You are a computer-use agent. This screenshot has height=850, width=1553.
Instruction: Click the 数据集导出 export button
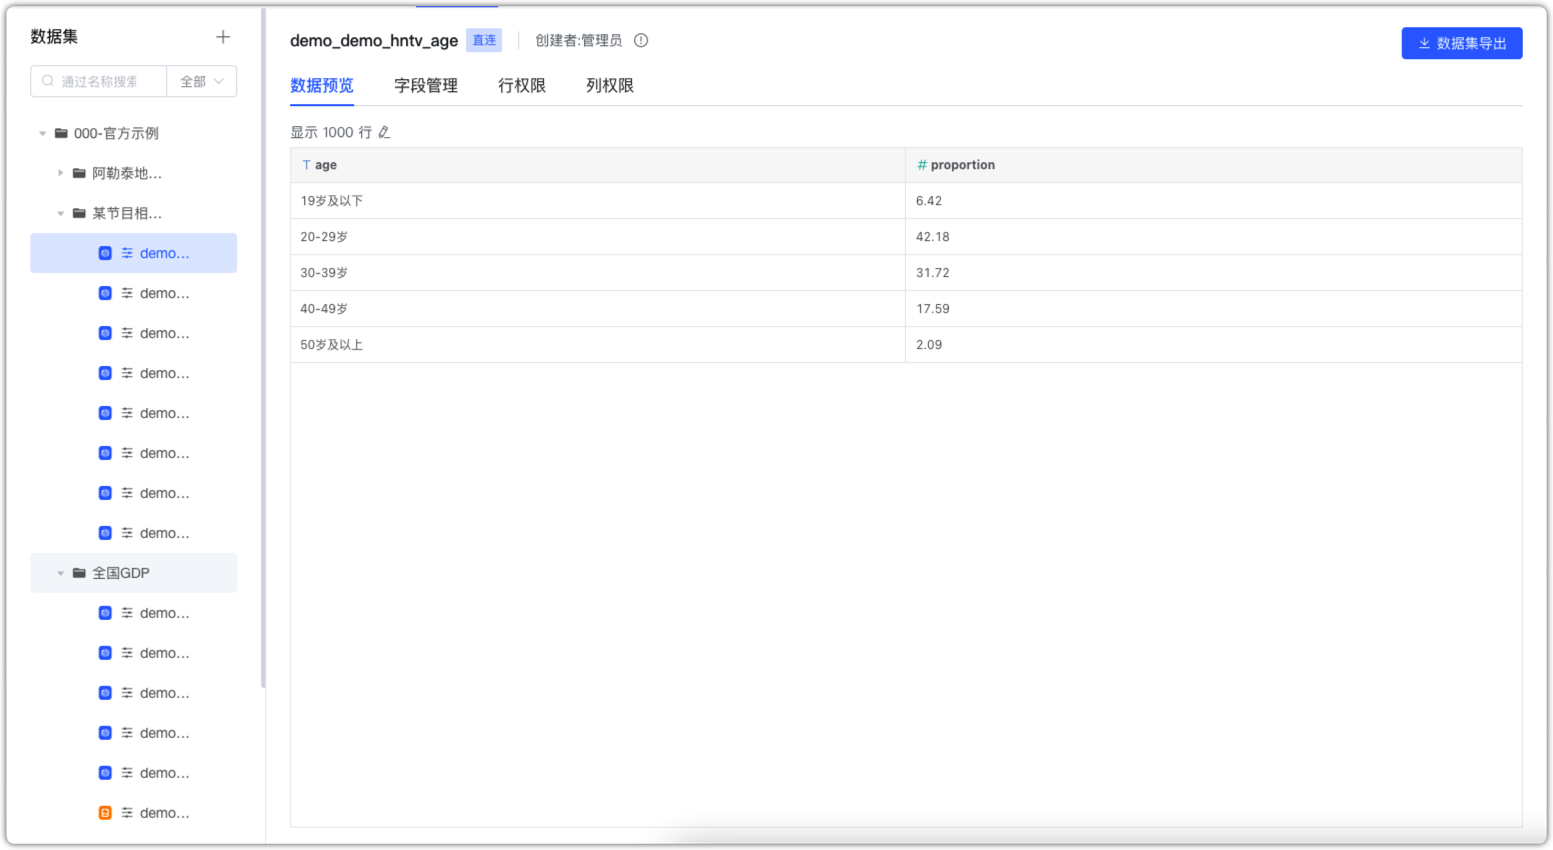click(1461, 43)
